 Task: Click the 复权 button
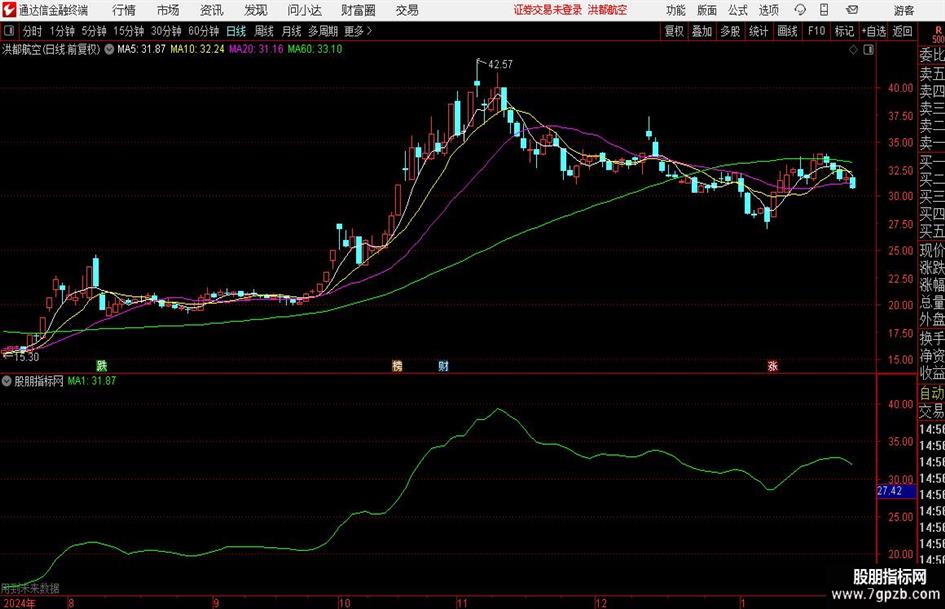pyautogui.click(x=674, y=31)
